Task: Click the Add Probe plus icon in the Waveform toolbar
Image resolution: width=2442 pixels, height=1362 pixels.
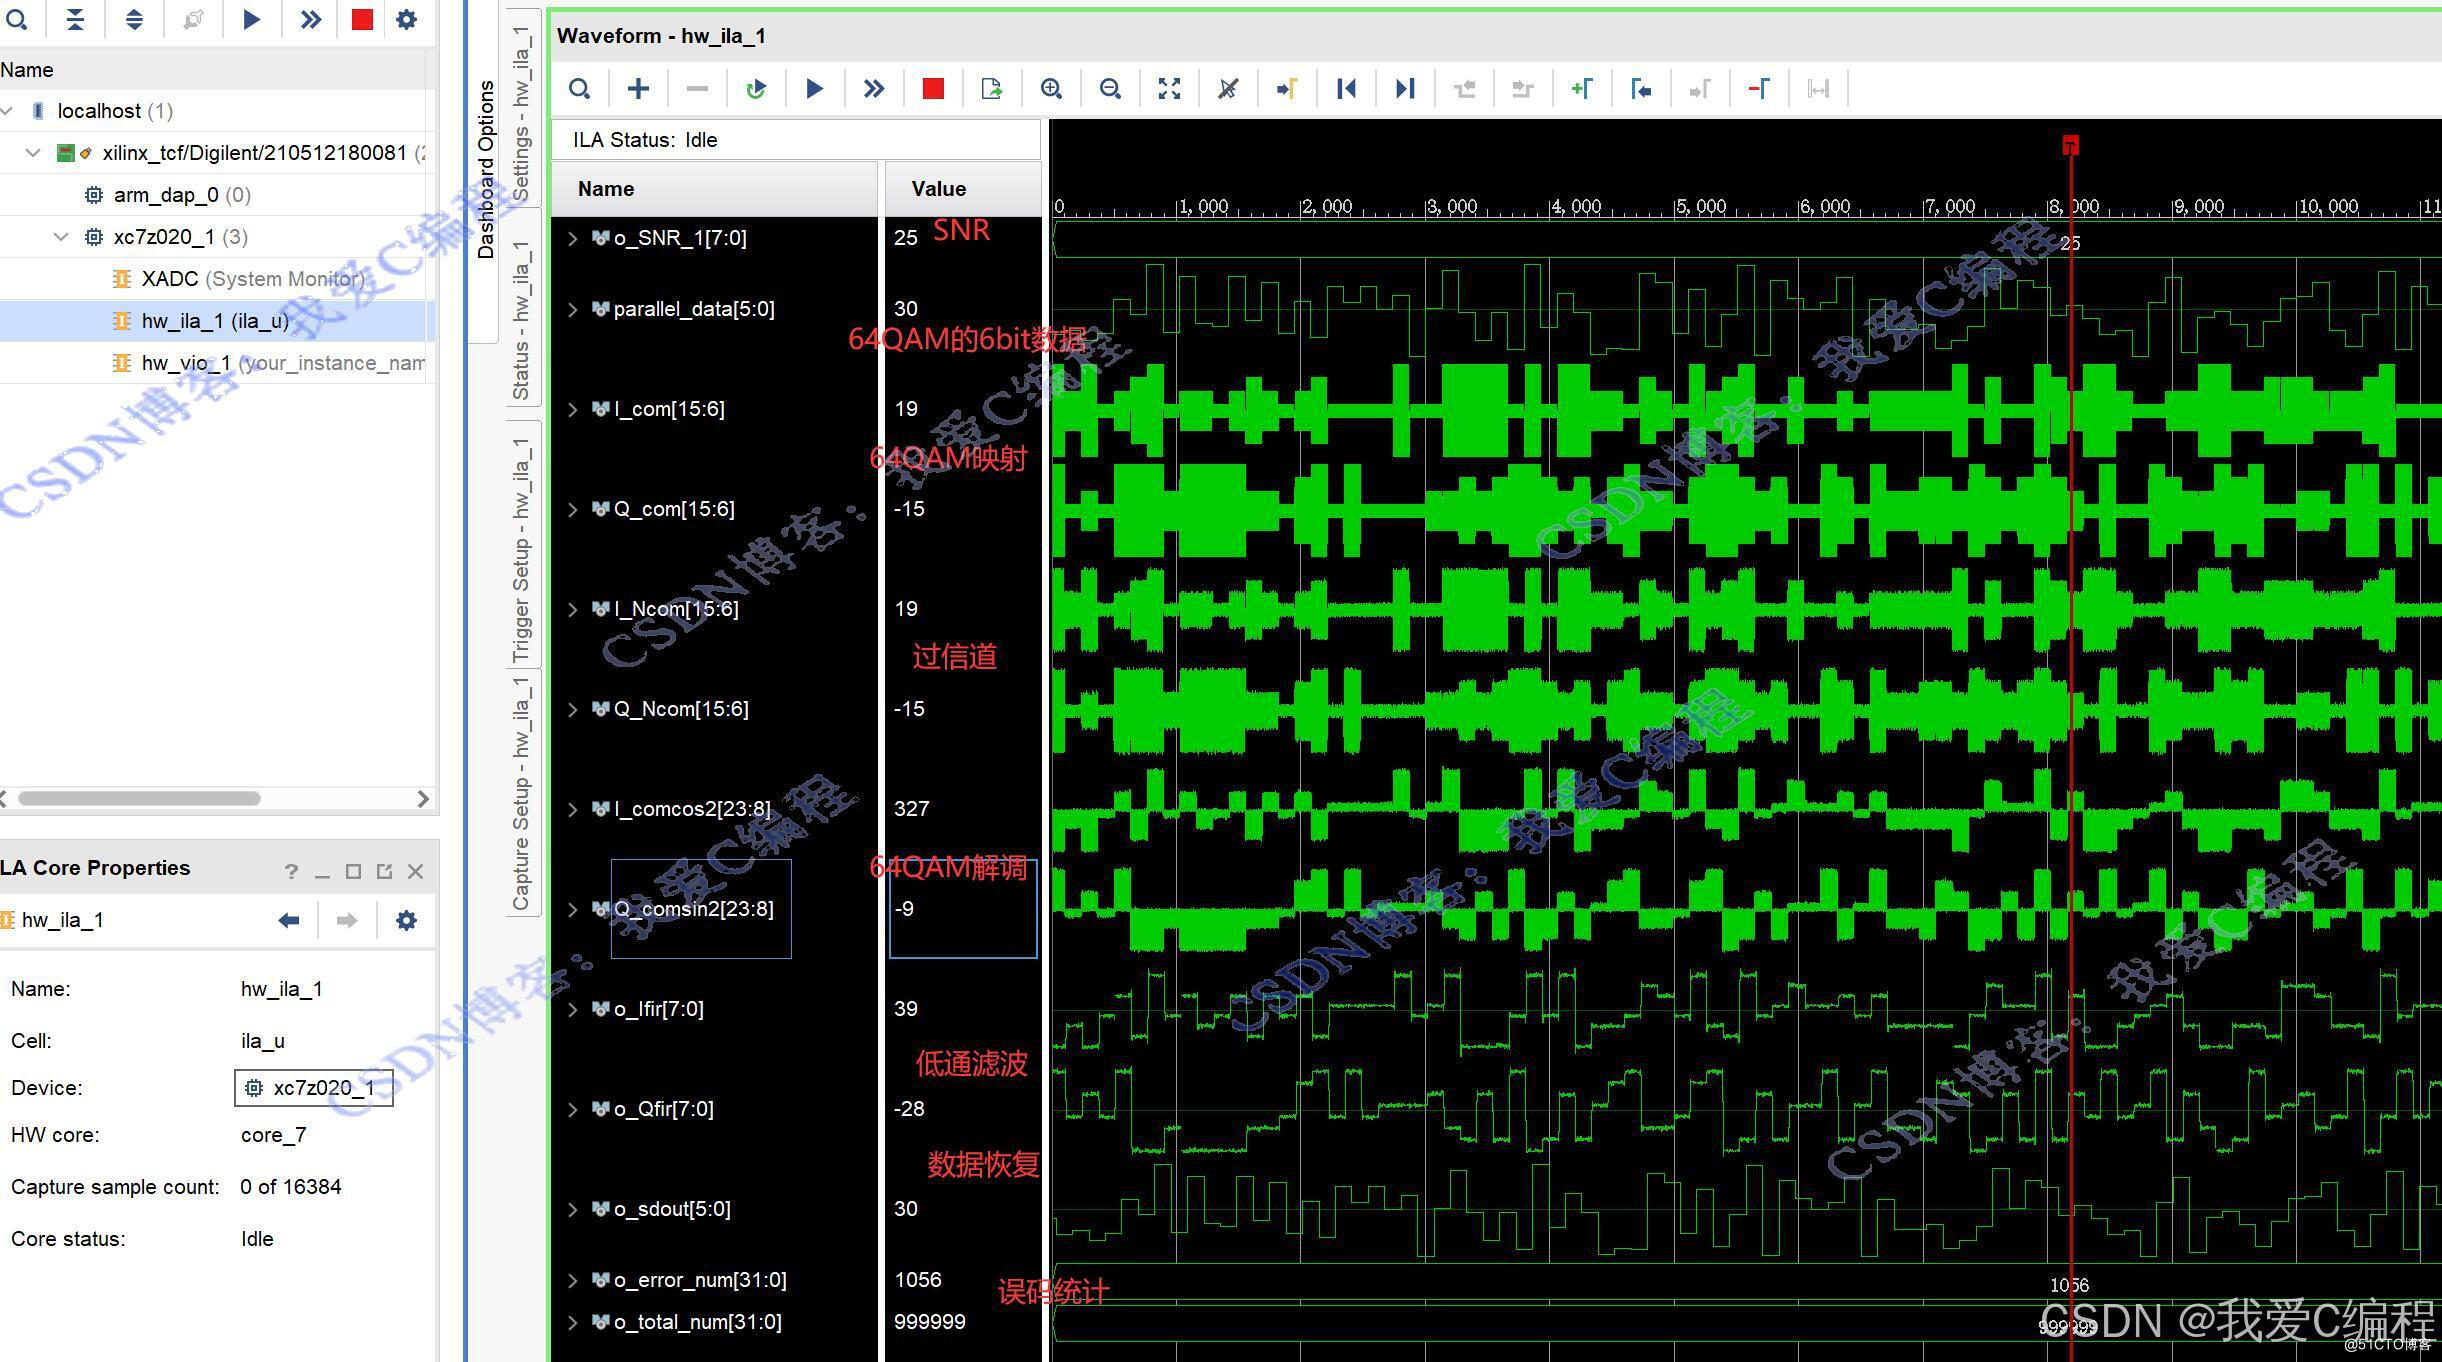Action: coord(638,89)
